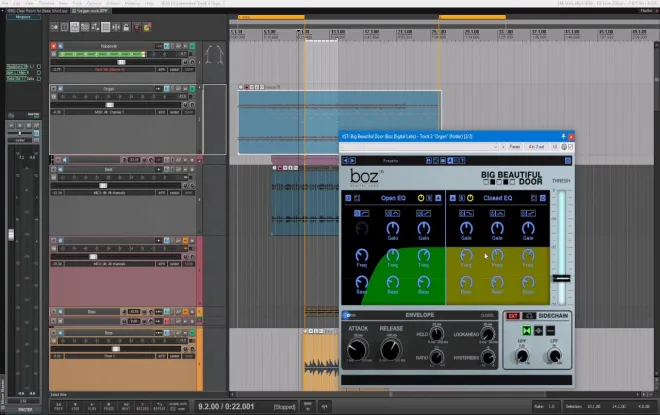660x415 pixels.
Task: Click the UI button in FX window
Action: [x=554, y=147]
